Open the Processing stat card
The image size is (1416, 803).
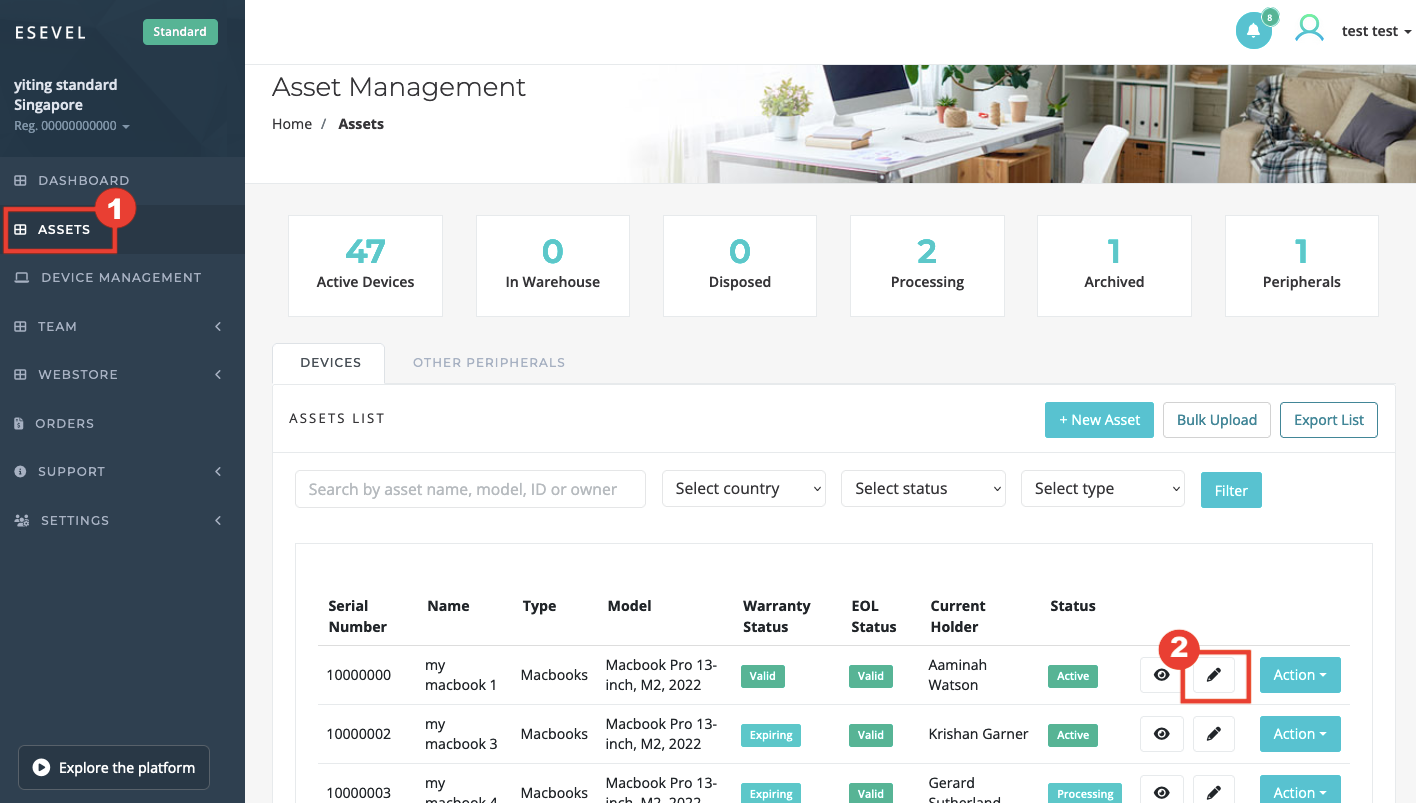tap(927, 266)
